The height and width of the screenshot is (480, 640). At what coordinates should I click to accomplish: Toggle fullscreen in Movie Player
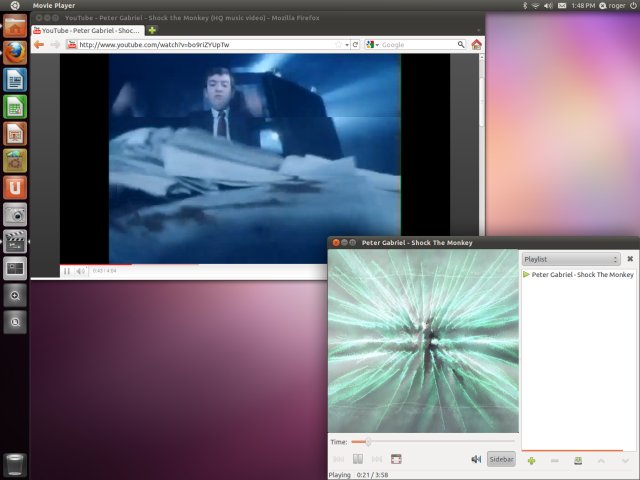point(396,459)
